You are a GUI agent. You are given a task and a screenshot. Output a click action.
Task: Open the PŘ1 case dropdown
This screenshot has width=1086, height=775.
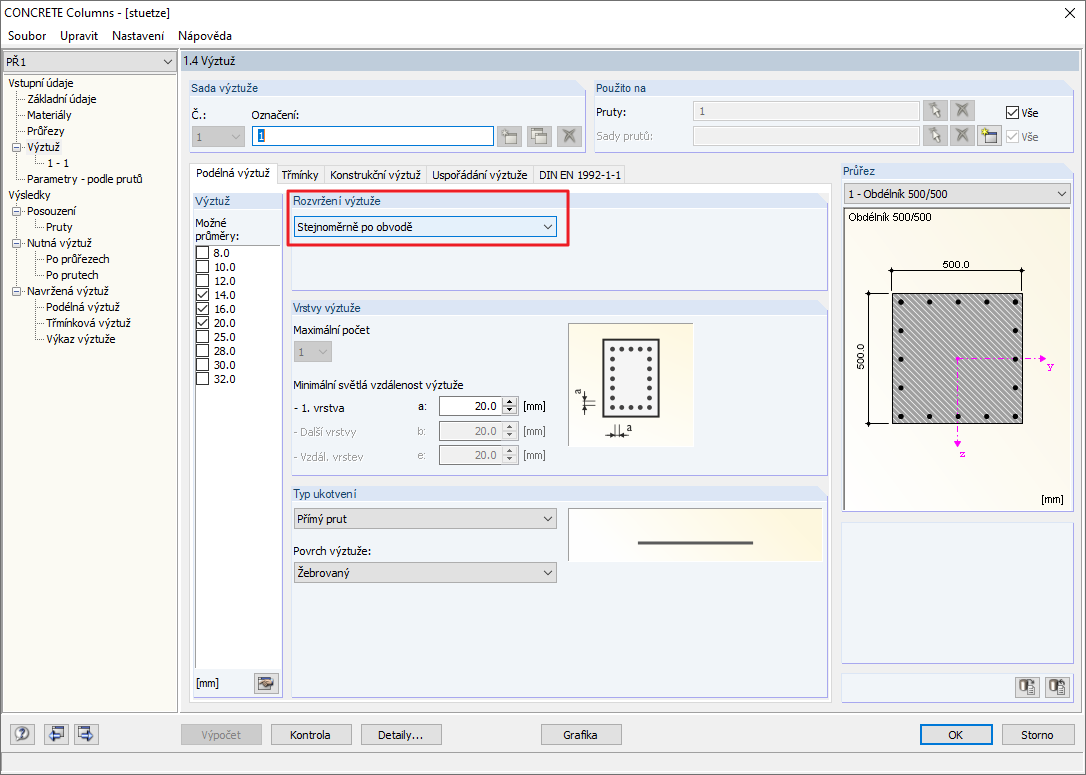89,62
